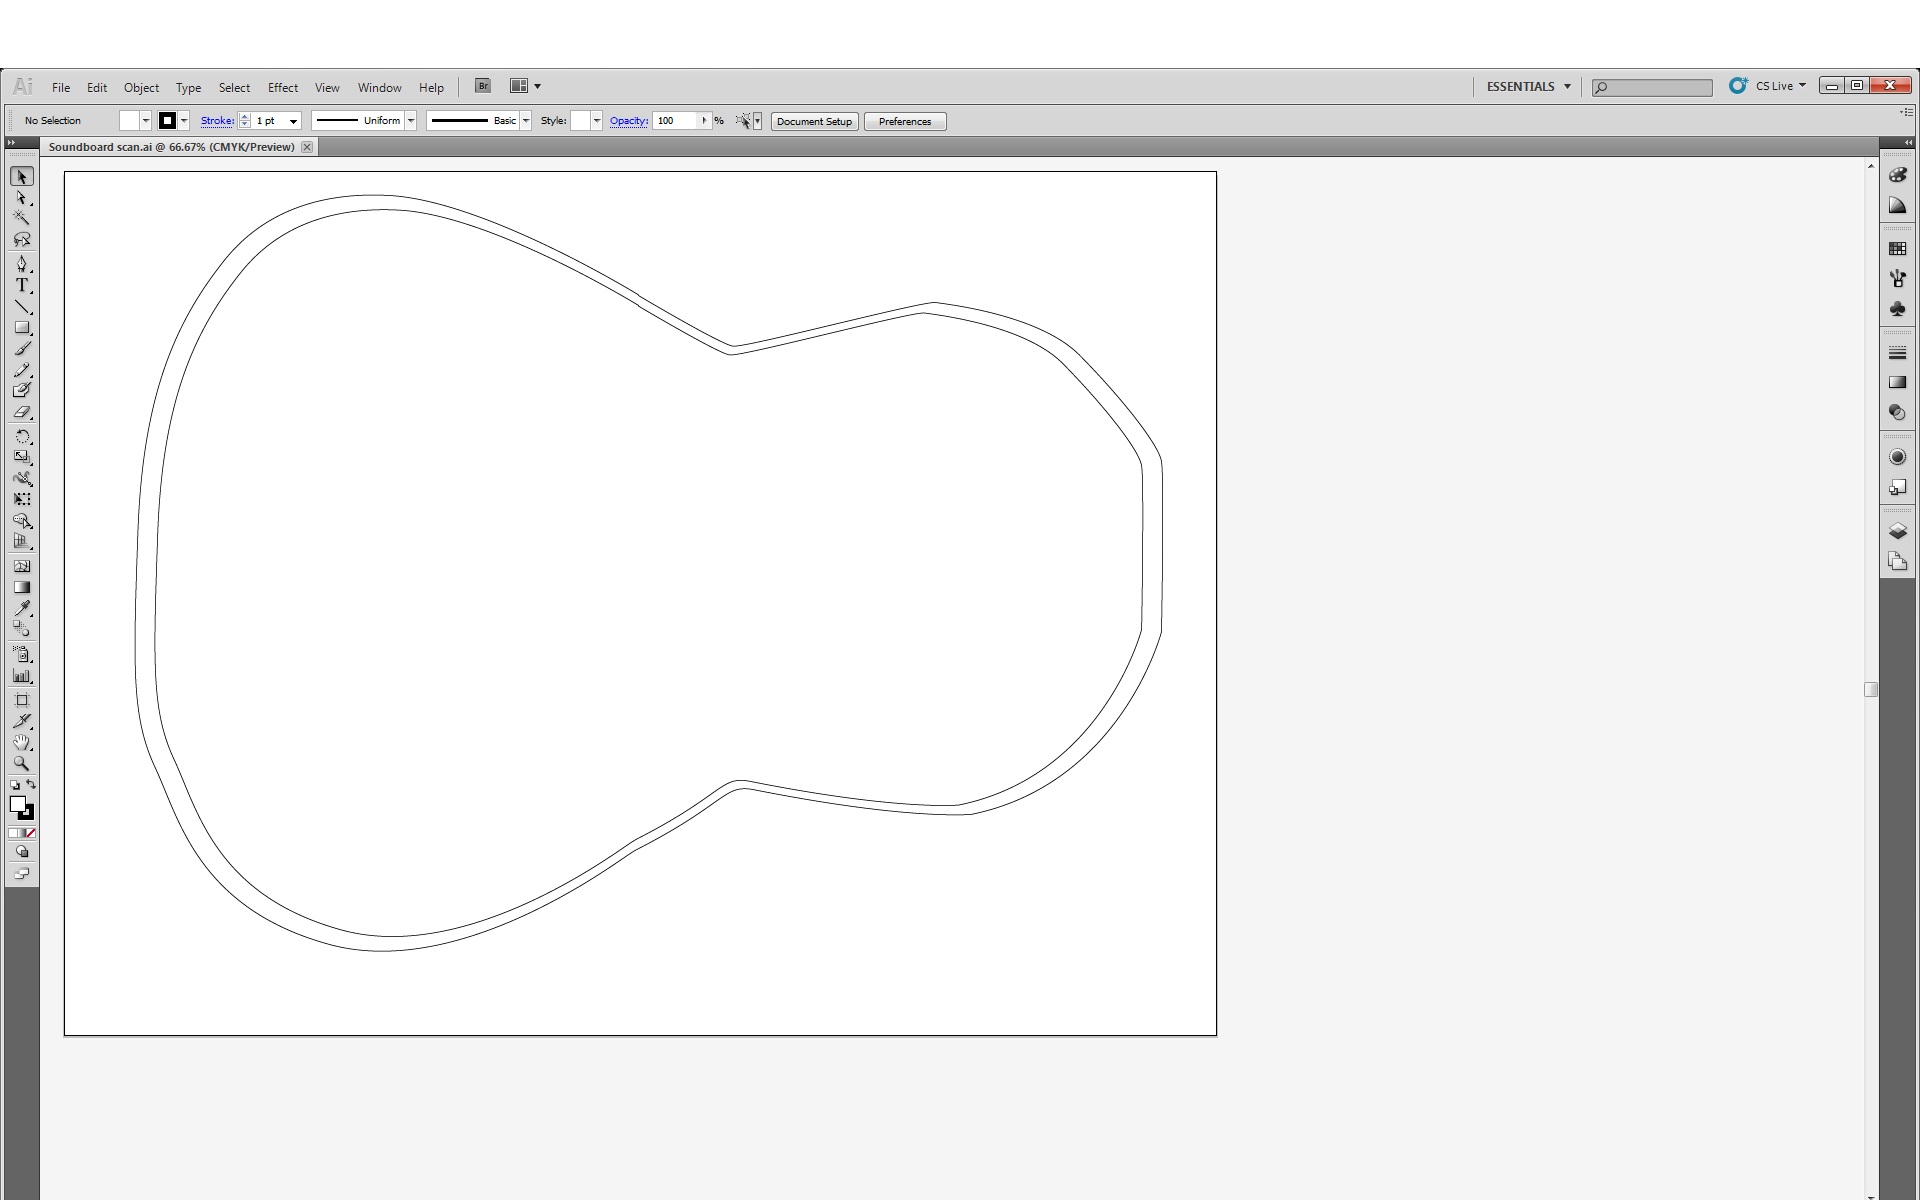Choose the Column Graph tool
Image resolution: width=1920 pixels, height=1200 pixels.
(22, 676)
